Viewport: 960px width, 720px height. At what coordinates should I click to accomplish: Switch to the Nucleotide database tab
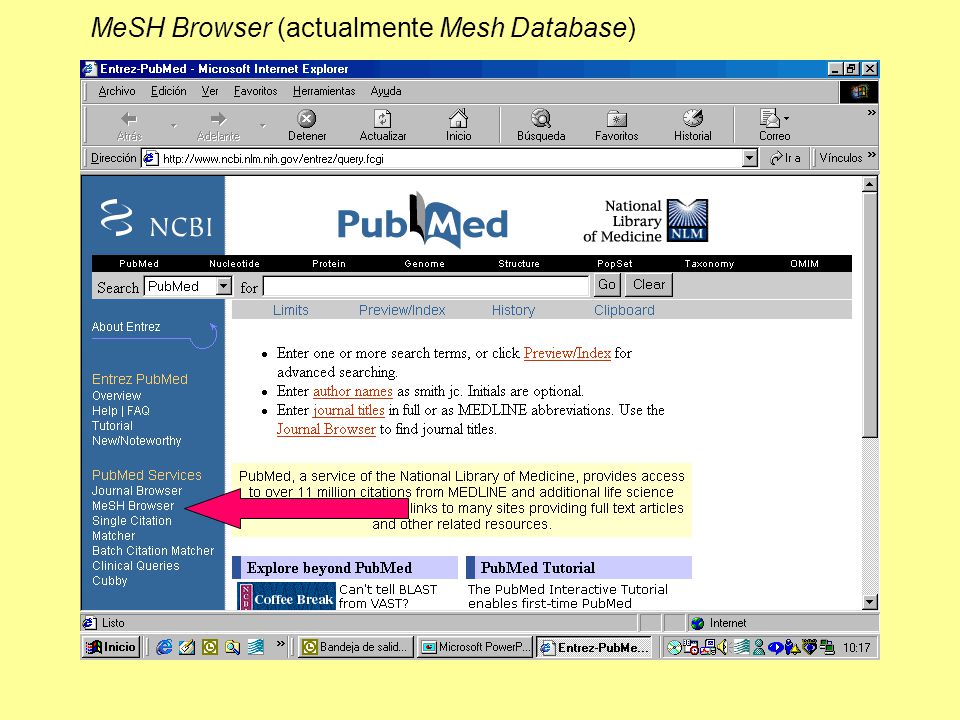pos(234,264)
